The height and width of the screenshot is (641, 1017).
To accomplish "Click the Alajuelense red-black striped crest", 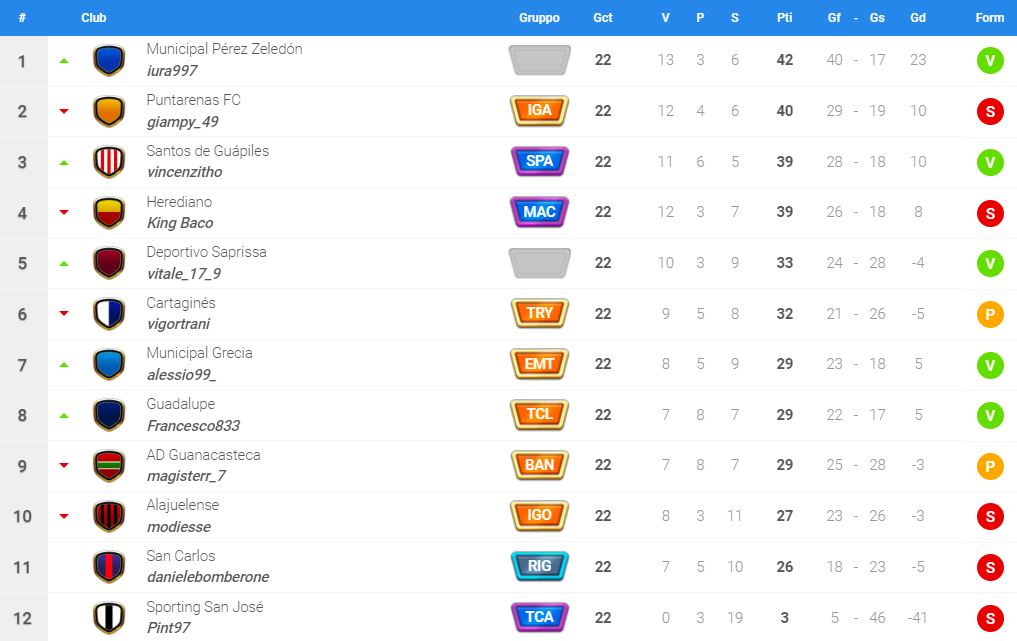I will [x=109, y=516].
